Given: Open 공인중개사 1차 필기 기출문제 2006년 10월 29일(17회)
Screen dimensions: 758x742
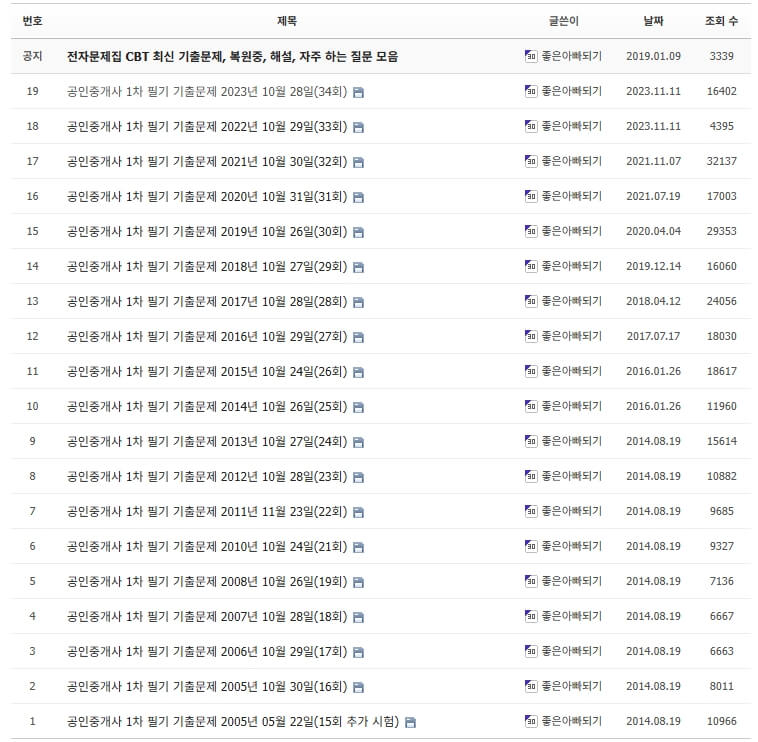Looking at the screenshot, I should (207, 652).
